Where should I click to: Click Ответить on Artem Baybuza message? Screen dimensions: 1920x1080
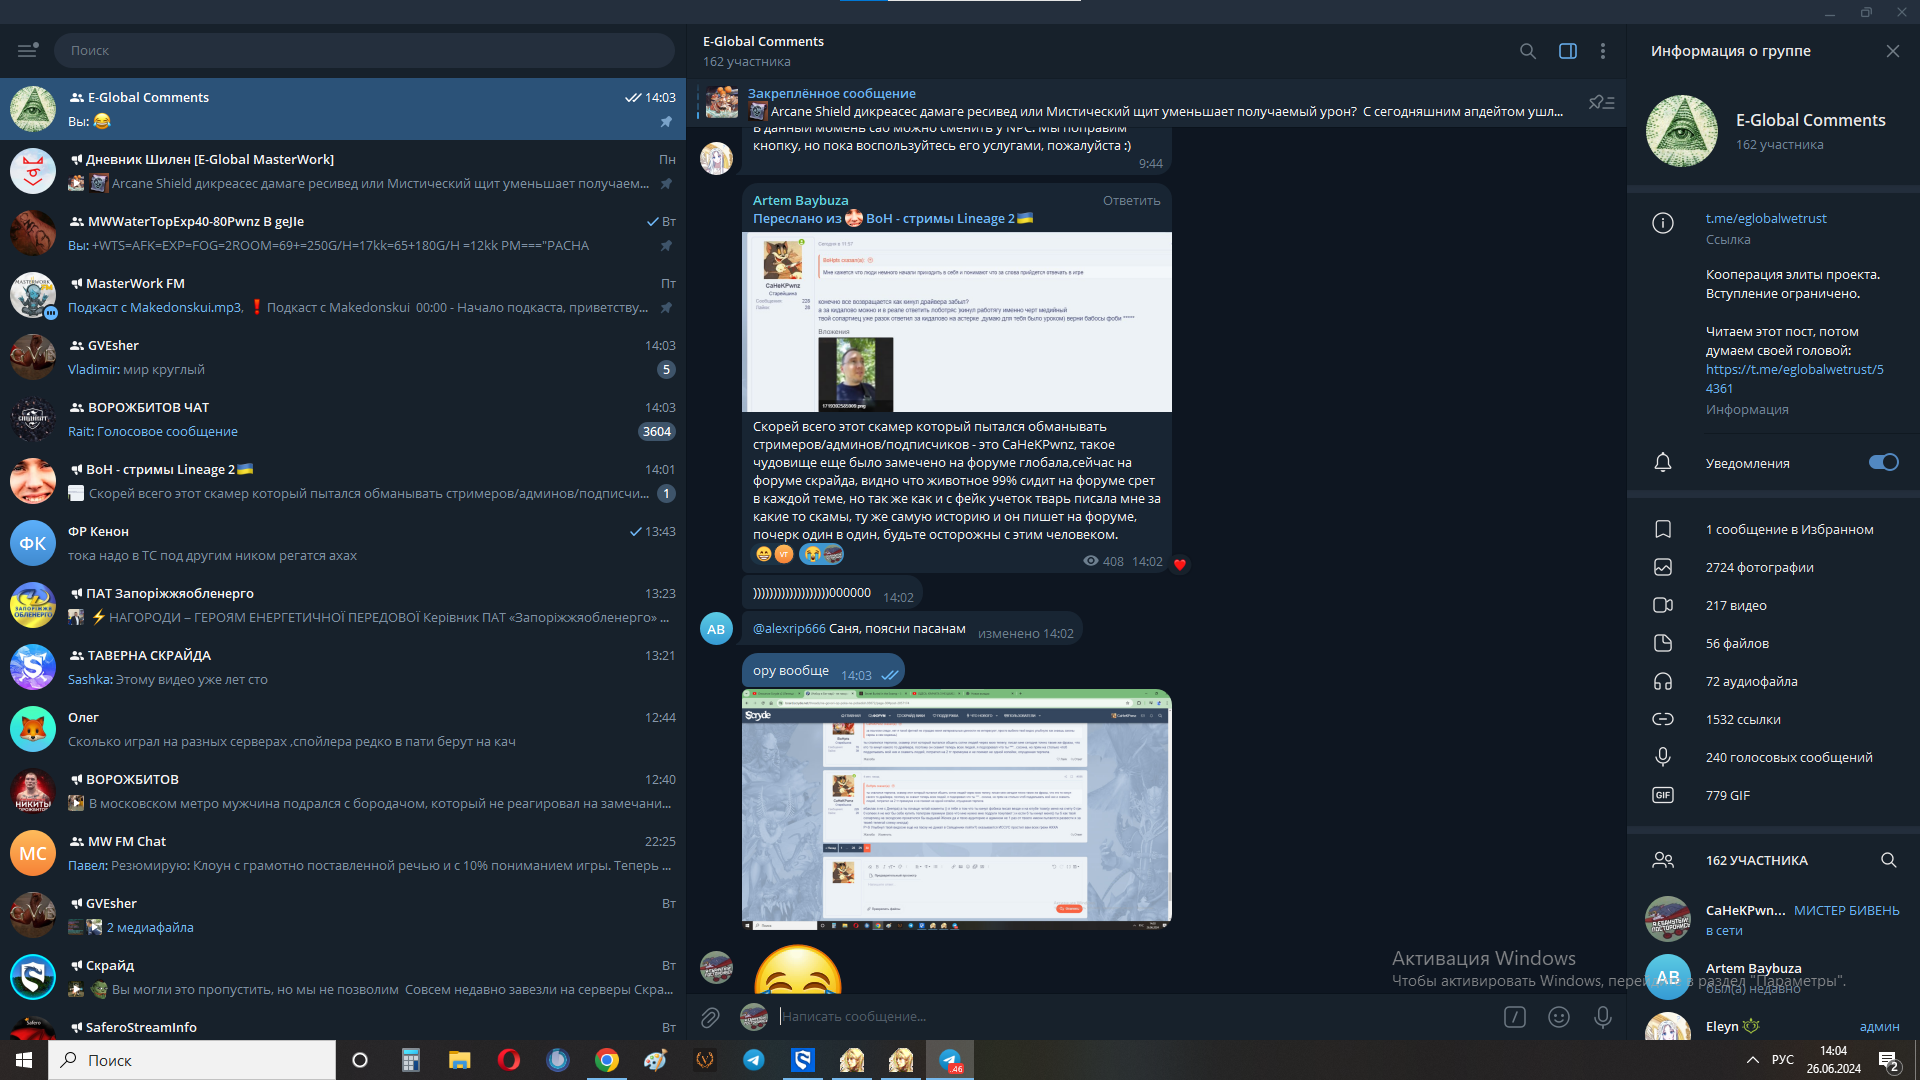[x=1131, y=200]
